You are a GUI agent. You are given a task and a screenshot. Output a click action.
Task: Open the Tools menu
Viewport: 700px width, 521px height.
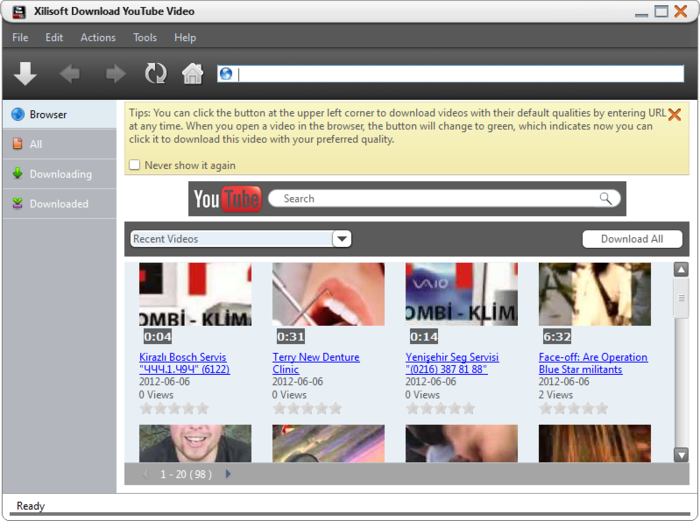(145, 38)
